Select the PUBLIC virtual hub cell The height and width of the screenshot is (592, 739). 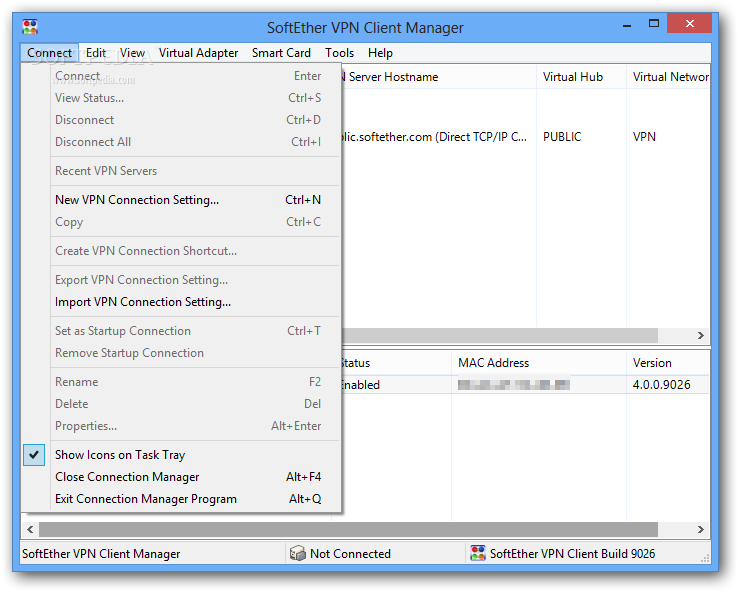(562, 137)
